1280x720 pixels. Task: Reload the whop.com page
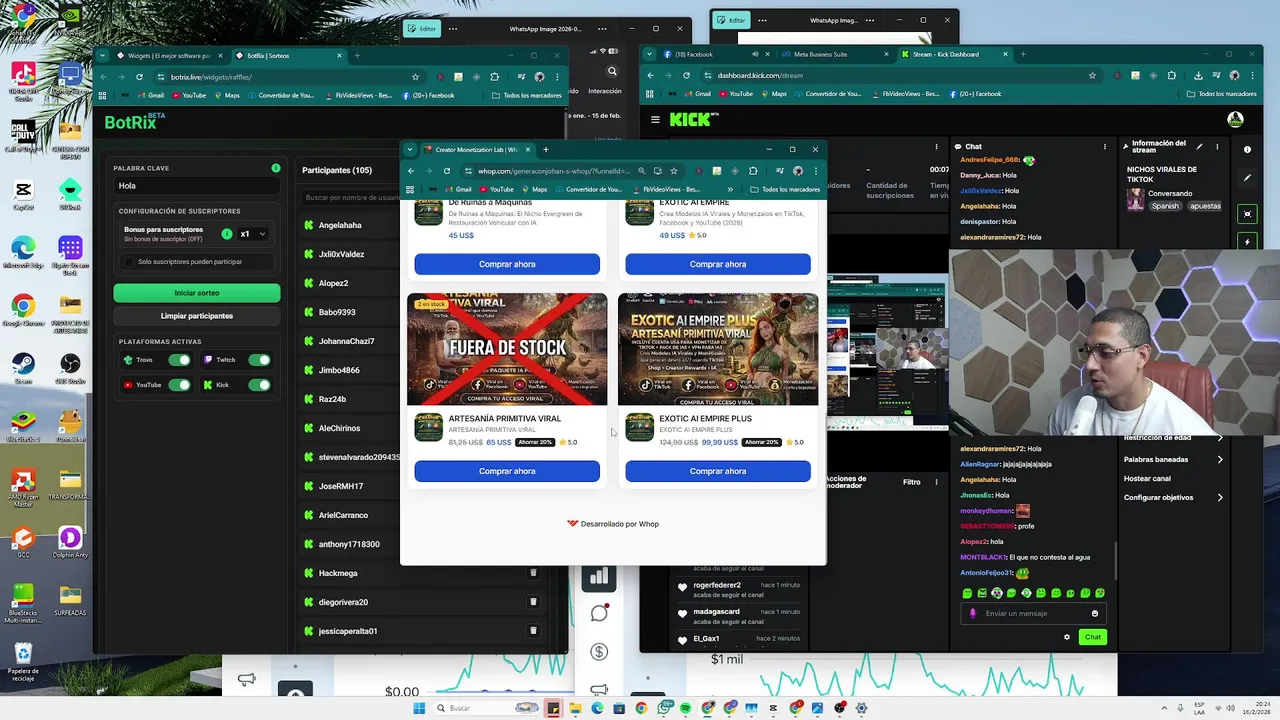tap(447, 171)
